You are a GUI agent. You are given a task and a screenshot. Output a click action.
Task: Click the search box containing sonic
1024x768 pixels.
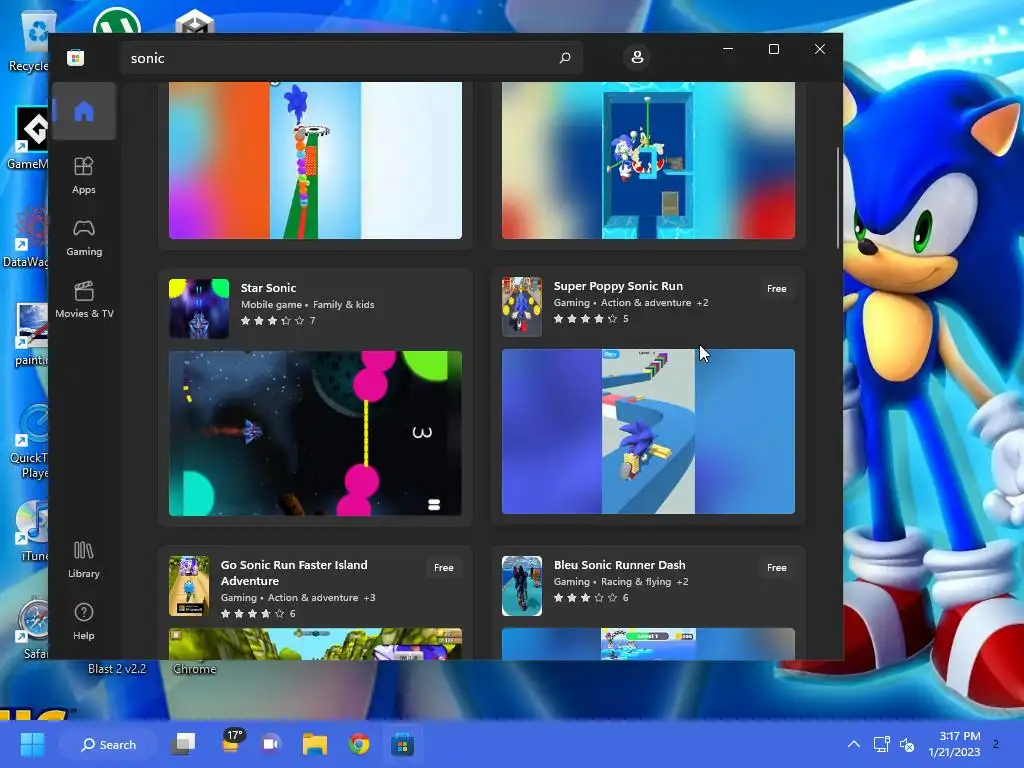[351, 58]
